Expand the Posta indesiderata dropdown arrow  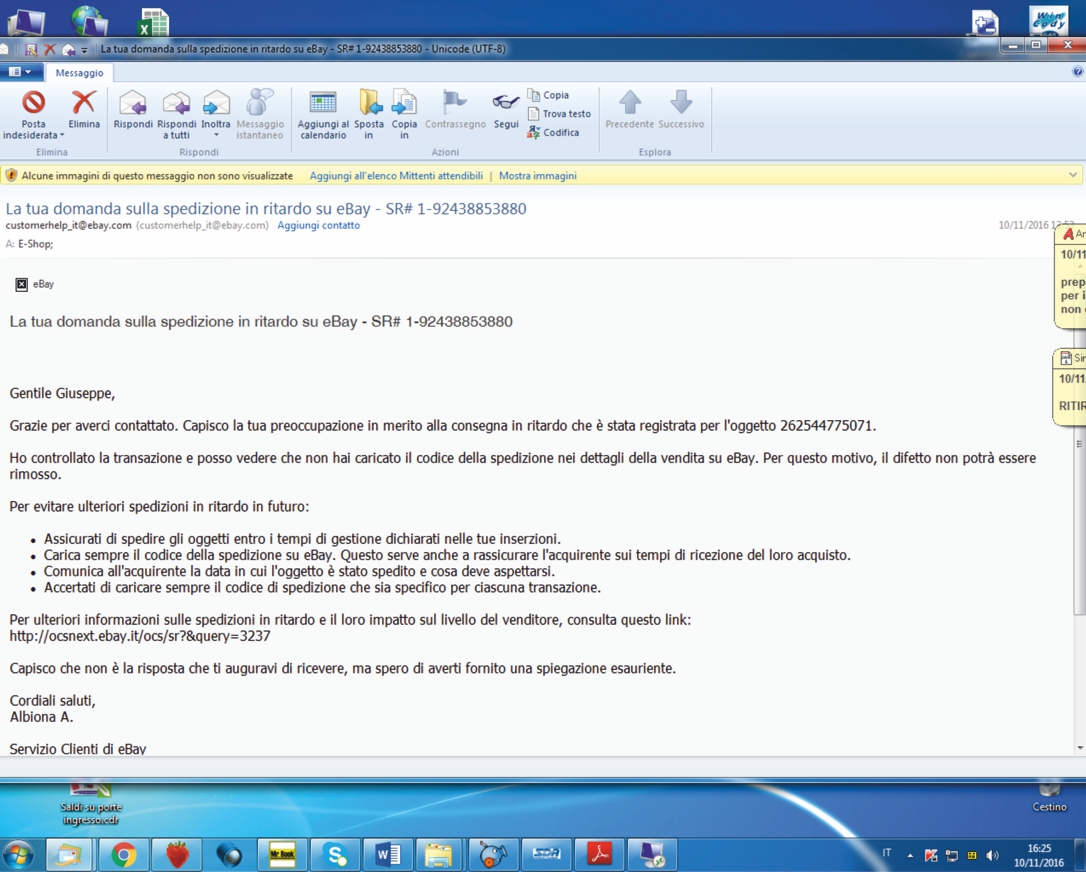[x=62, y=135]
